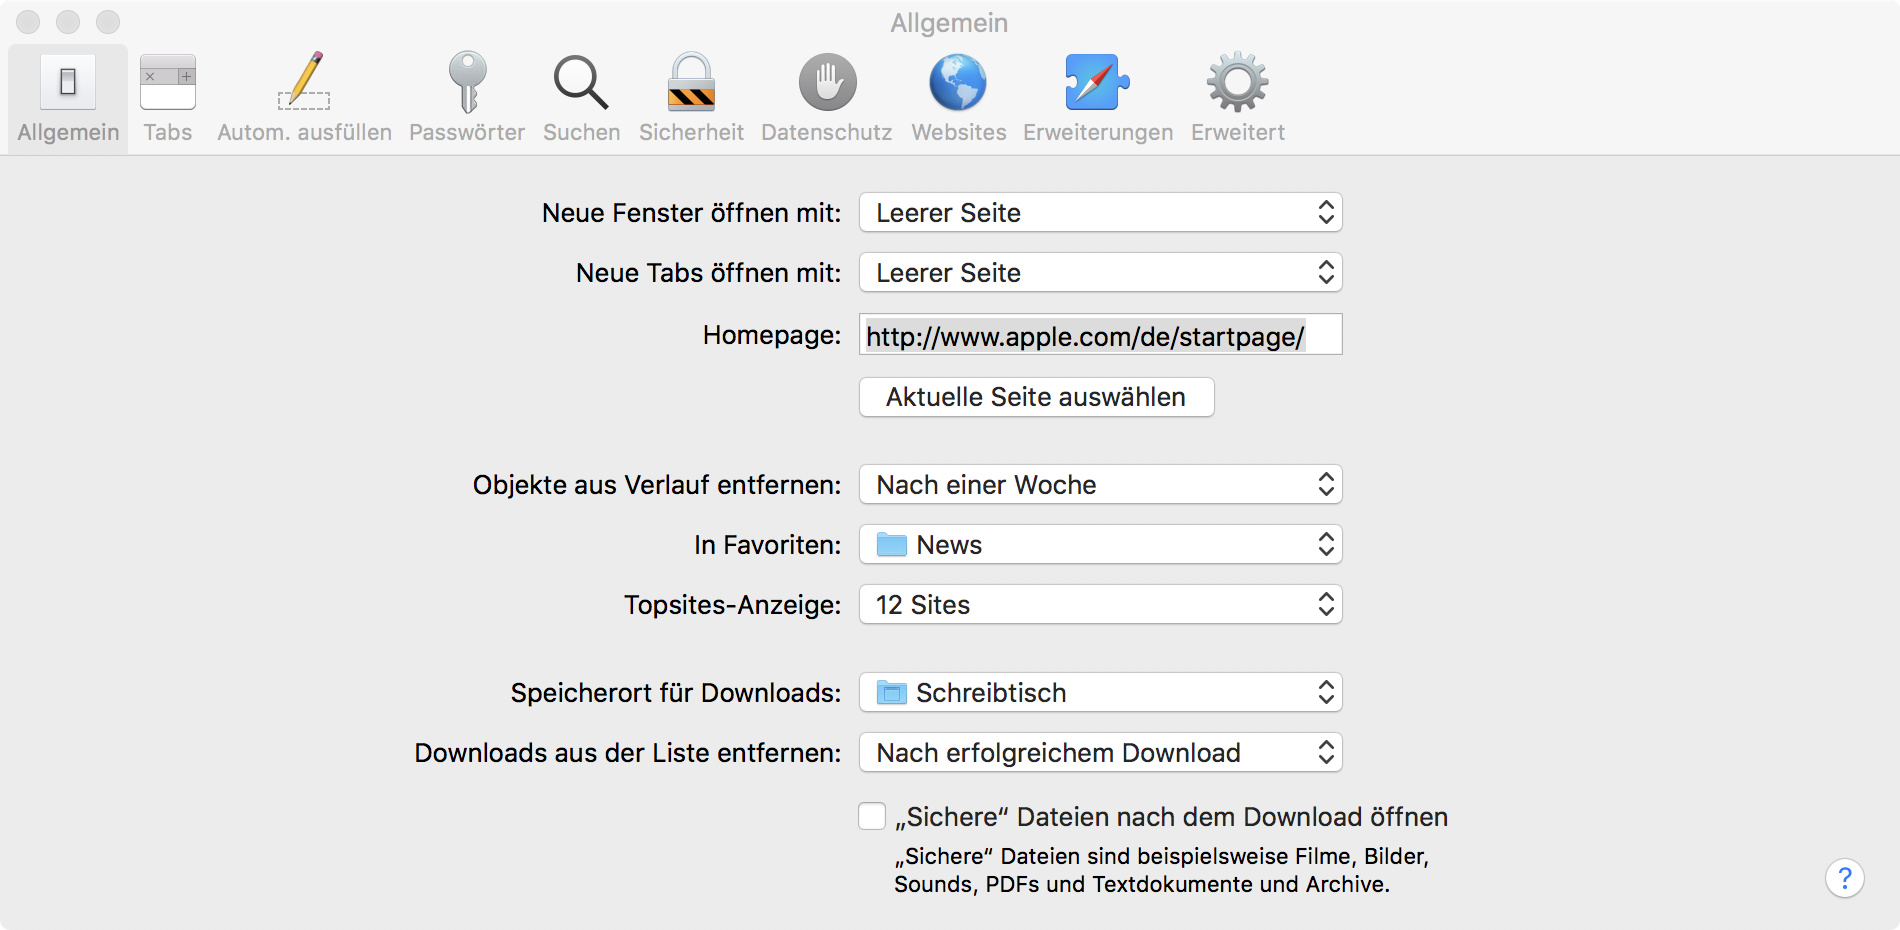The height and width of the screenshot is (930, 1900).
Task: Click Aktuelle Seite auswählen button
Action: coord(1036,397)
